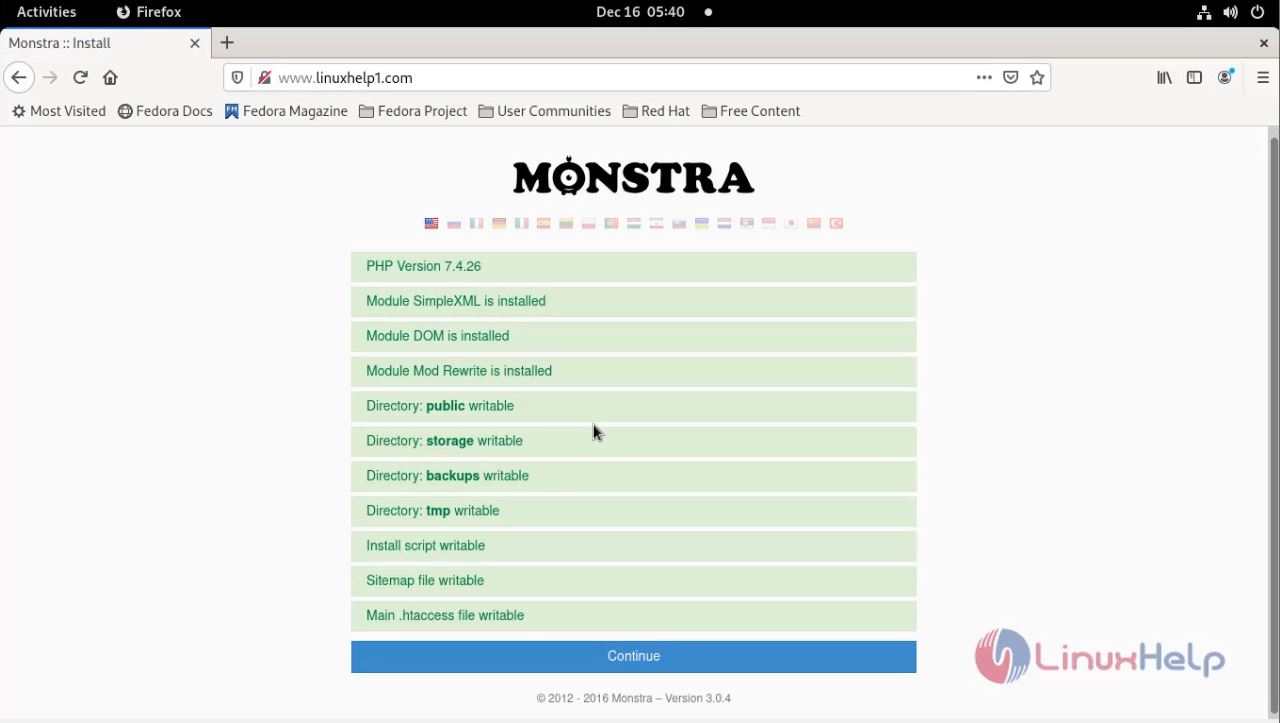Select the Portuguese flag language
1280x723 pixels.
(x=611, y=223)
